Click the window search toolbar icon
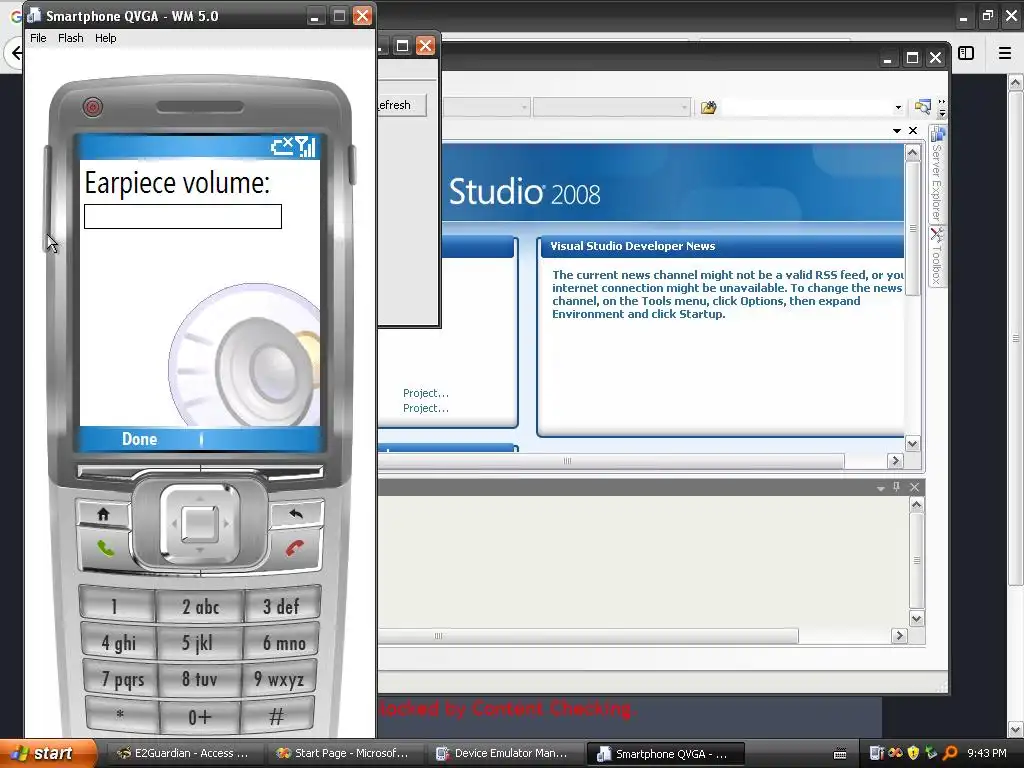The width and height of the screenshot is (1024, 768). pyautogui.click(x=923, y=106)
